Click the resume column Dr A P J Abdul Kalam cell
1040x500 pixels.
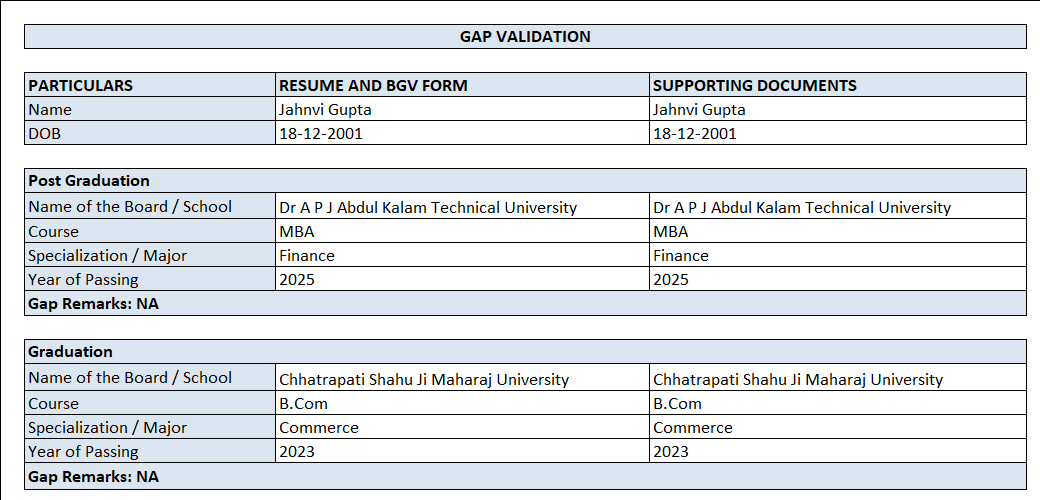click(x=462, y=207)
